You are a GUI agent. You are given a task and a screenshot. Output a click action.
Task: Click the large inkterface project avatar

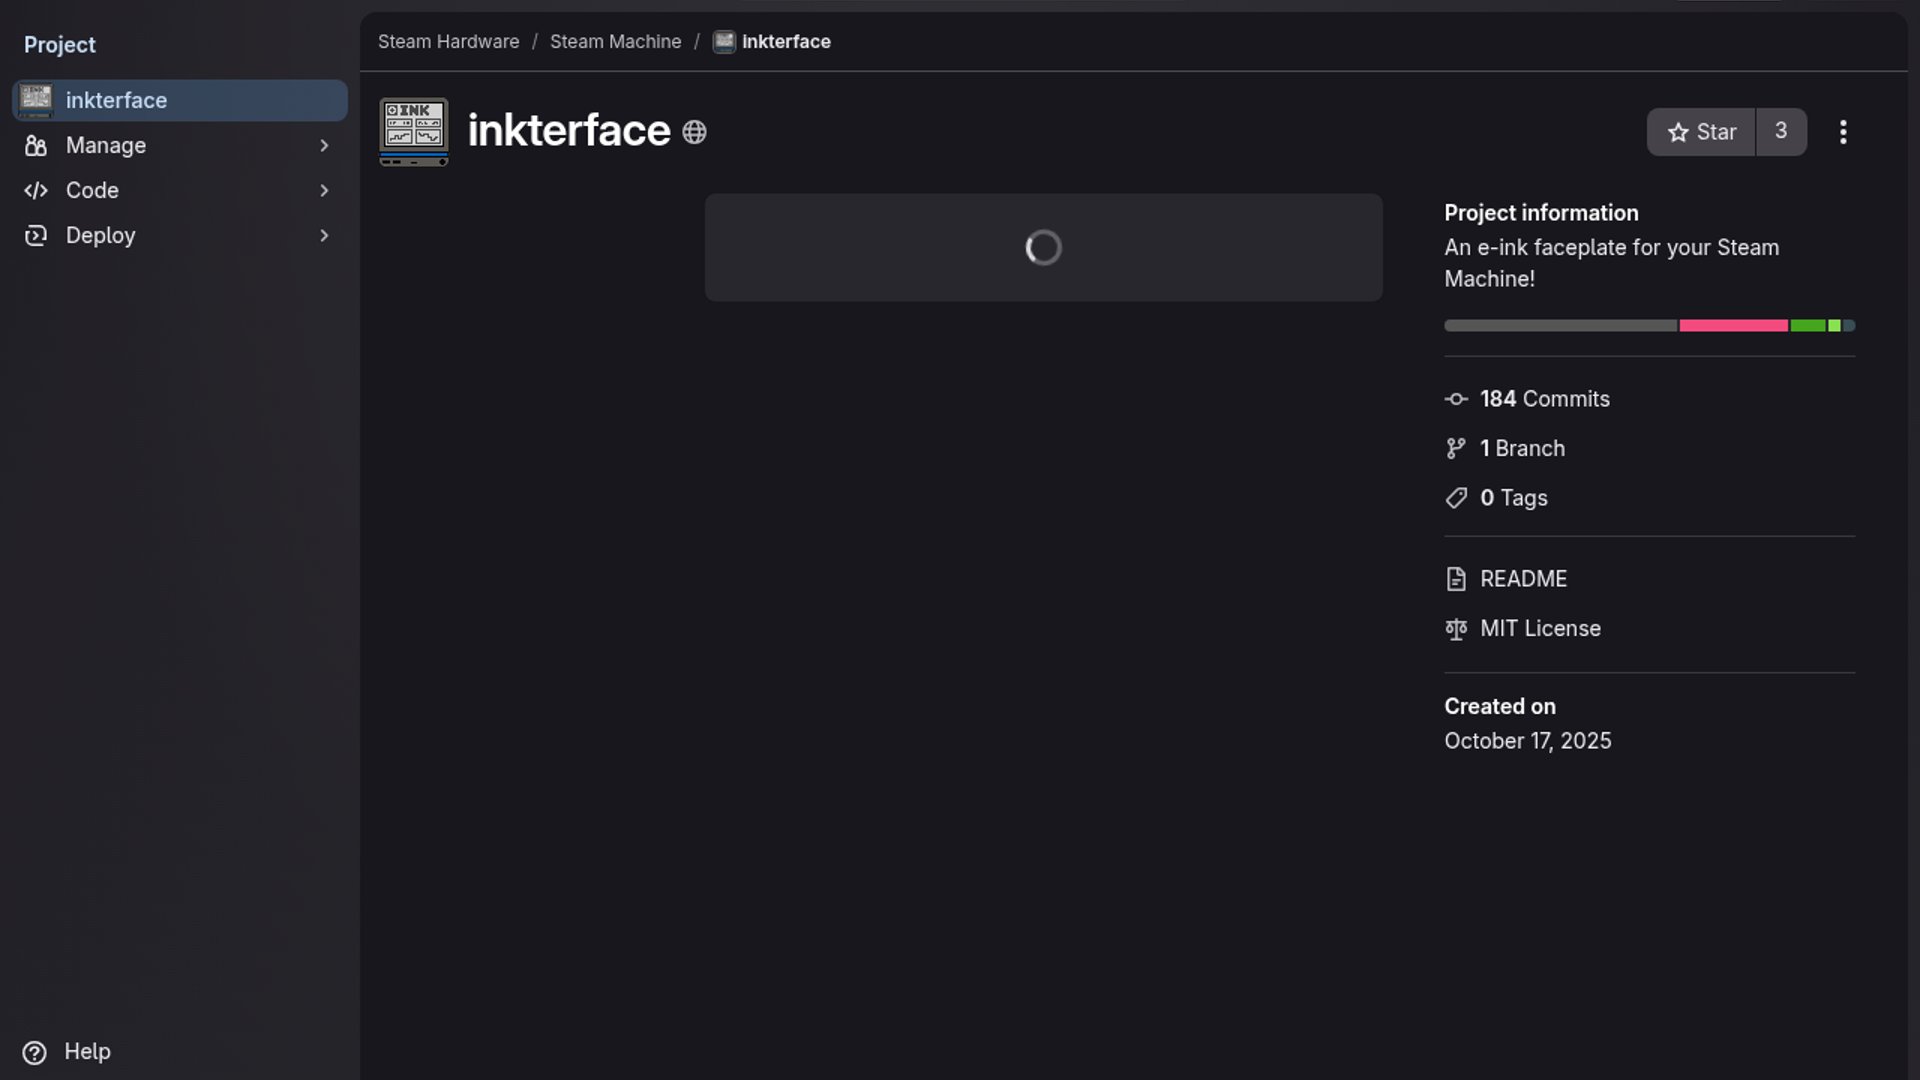(414, 132)
